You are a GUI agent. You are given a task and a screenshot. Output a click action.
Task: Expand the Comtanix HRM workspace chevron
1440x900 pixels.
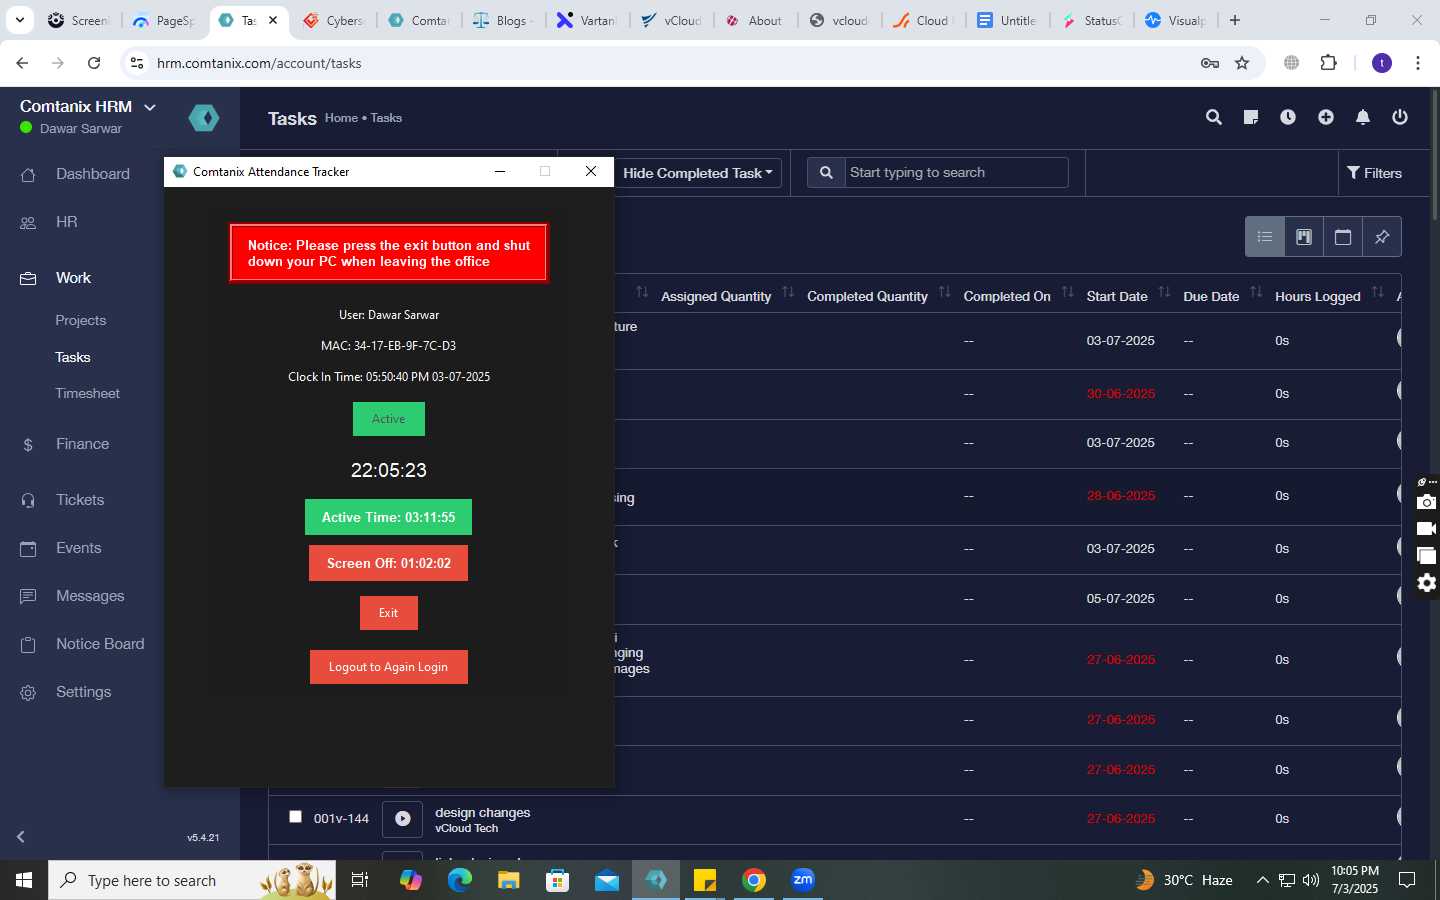click(x=150, y=107)
